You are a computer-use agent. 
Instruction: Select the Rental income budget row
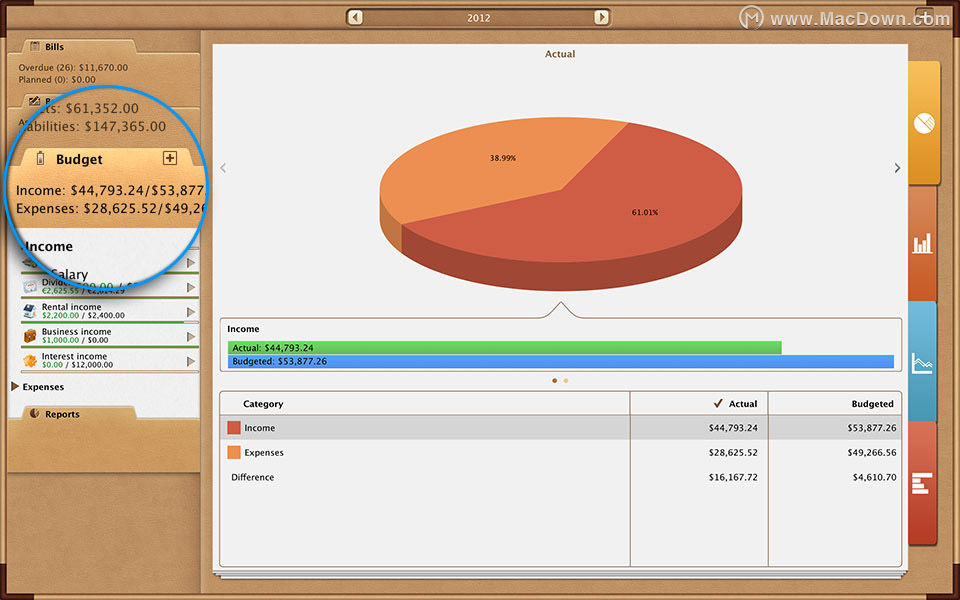[x=110, y=312]
